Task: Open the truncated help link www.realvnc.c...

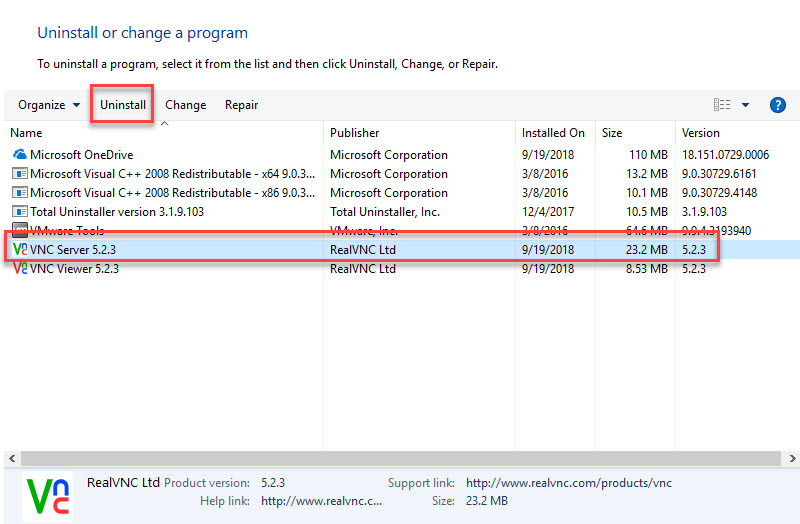Action: [321, 501]
